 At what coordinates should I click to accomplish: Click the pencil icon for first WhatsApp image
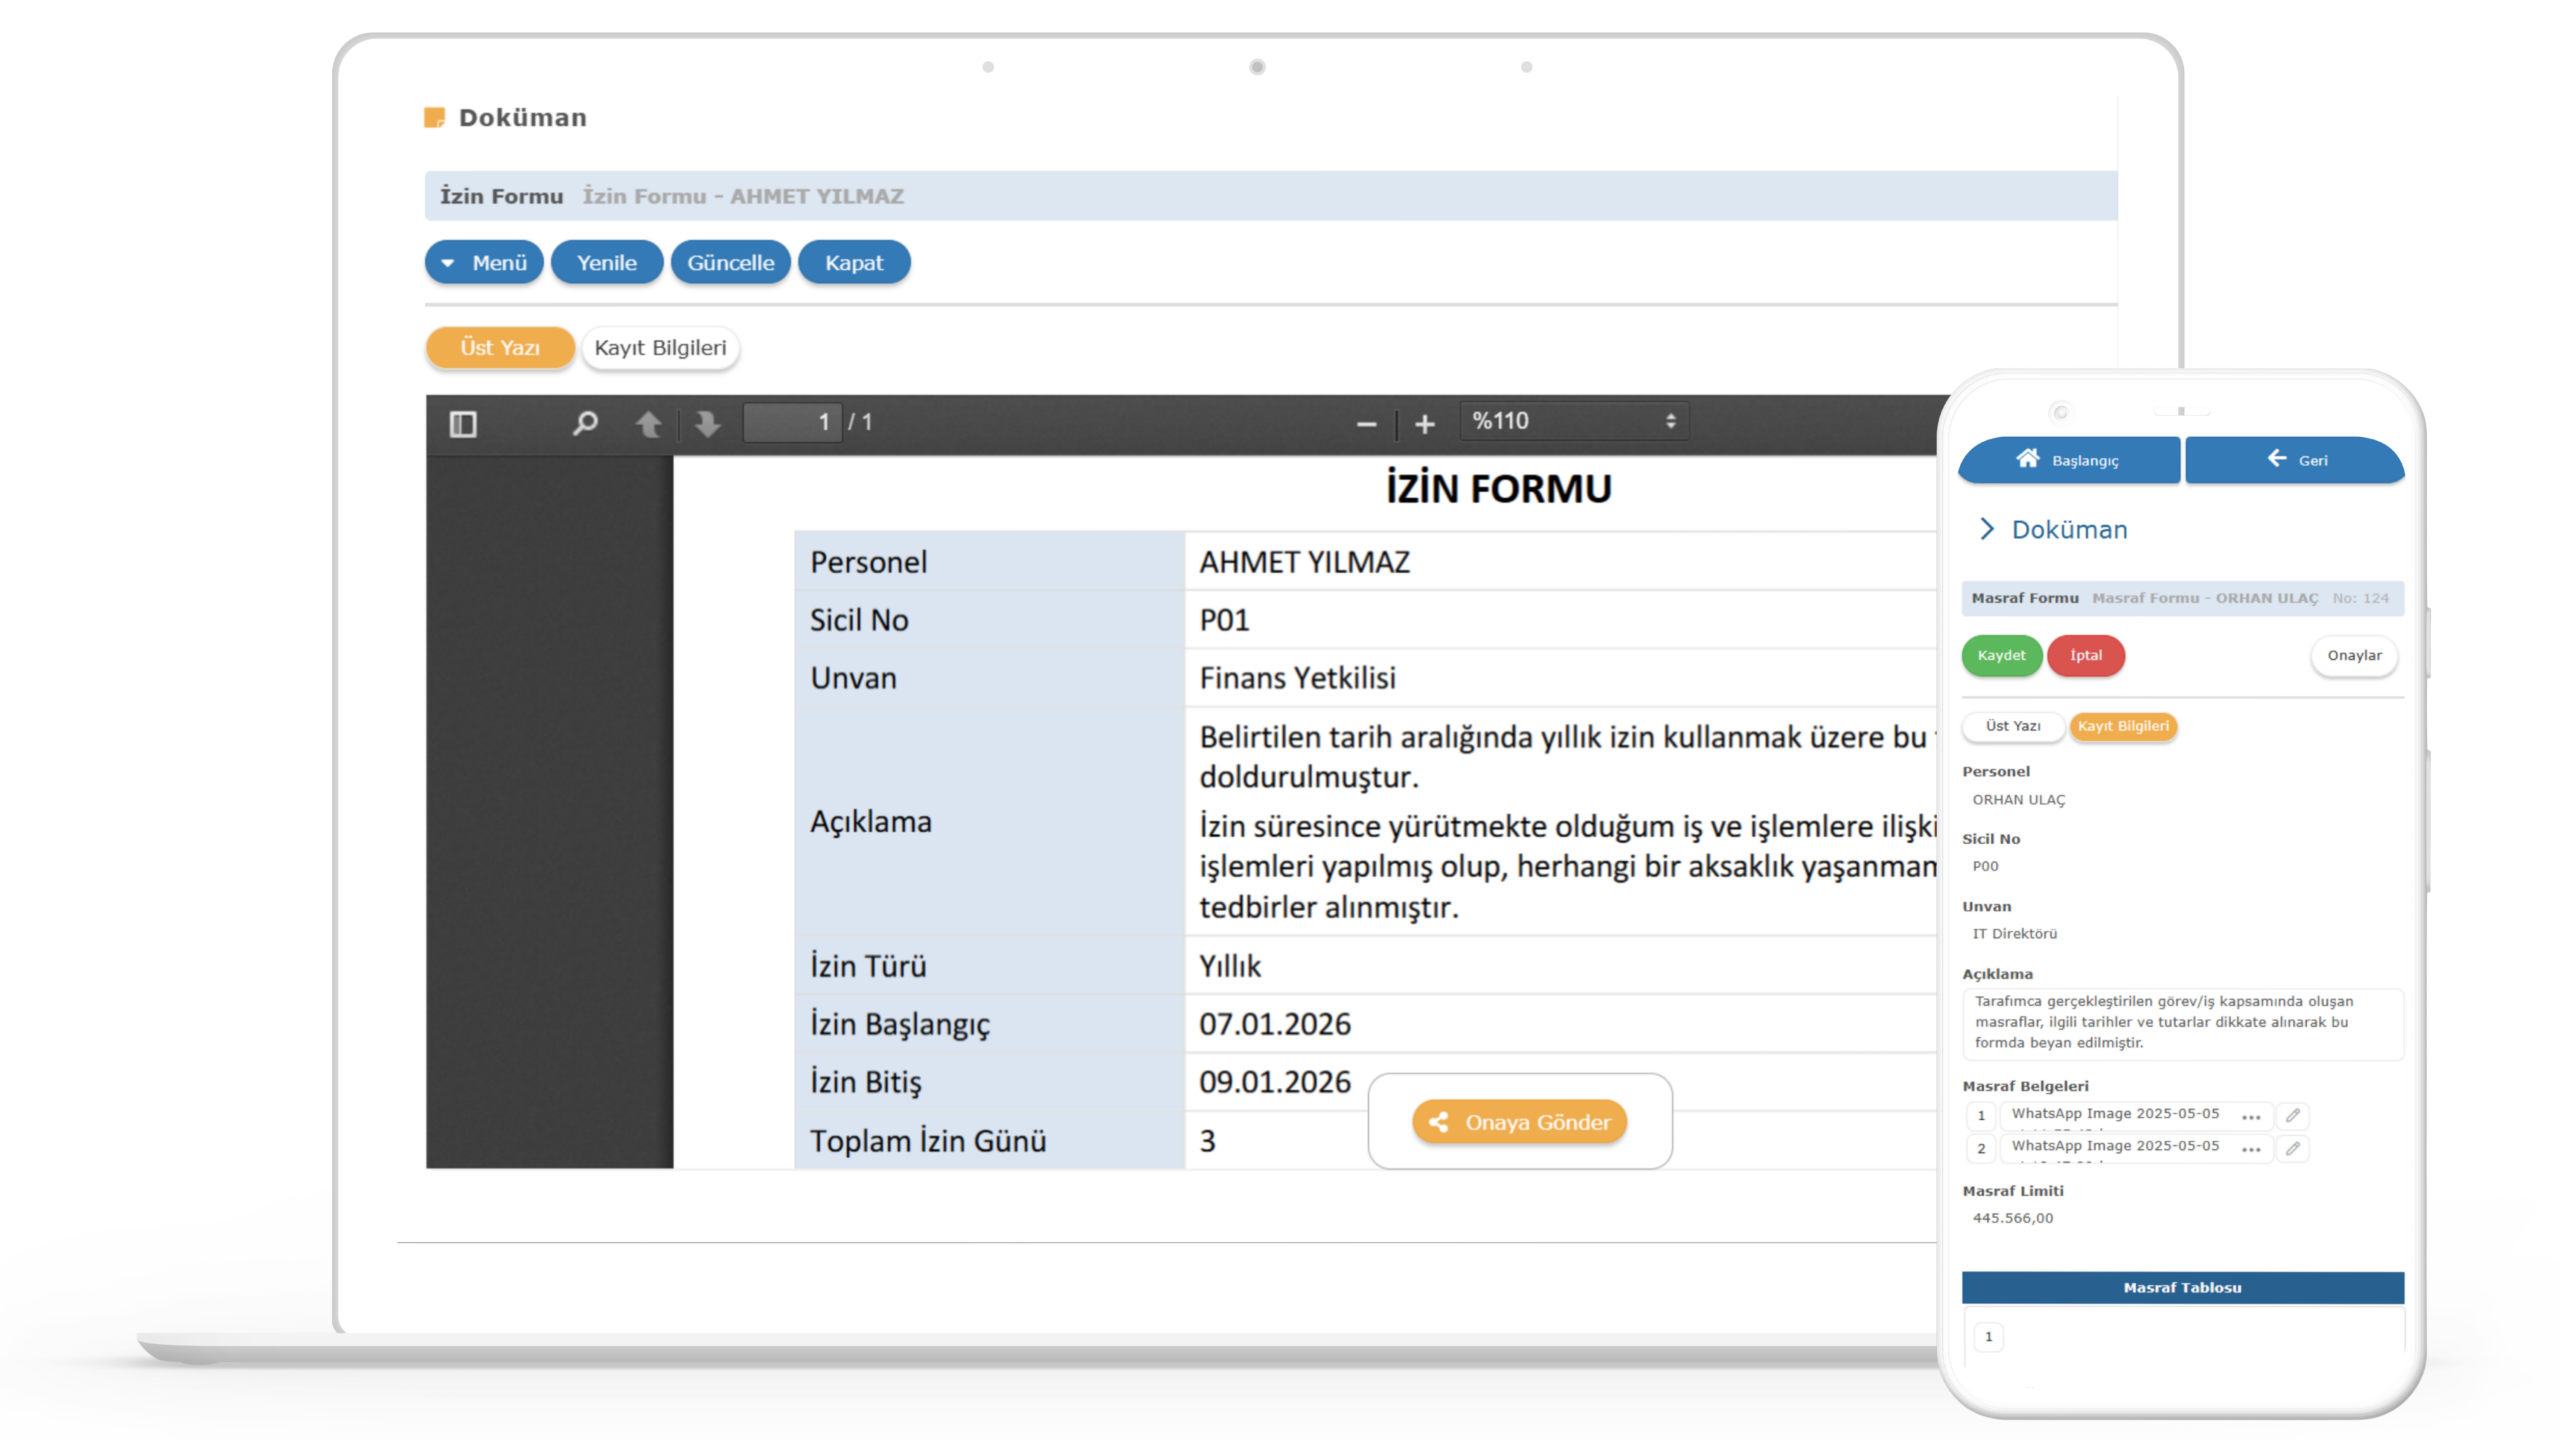[x=2293, y=1115]
